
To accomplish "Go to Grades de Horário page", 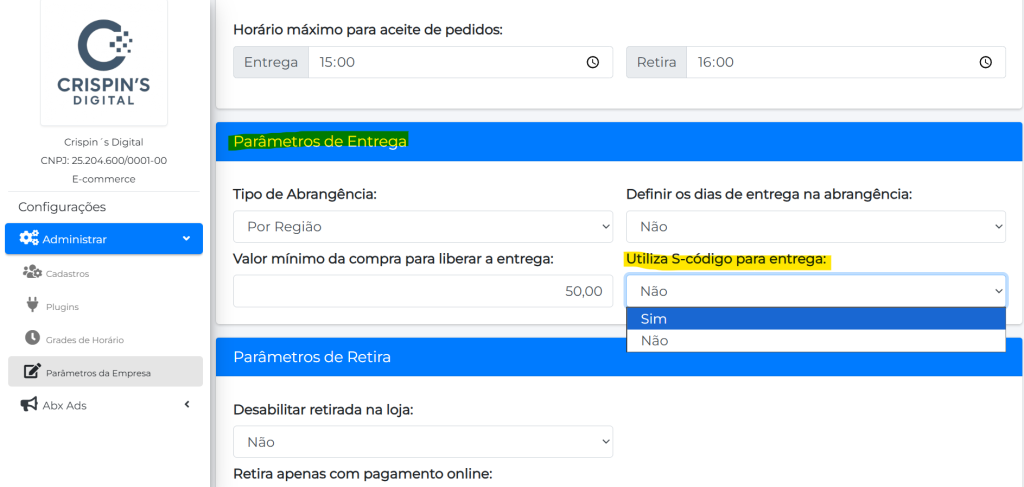I will pyautogui.click(x=84, y=340).
